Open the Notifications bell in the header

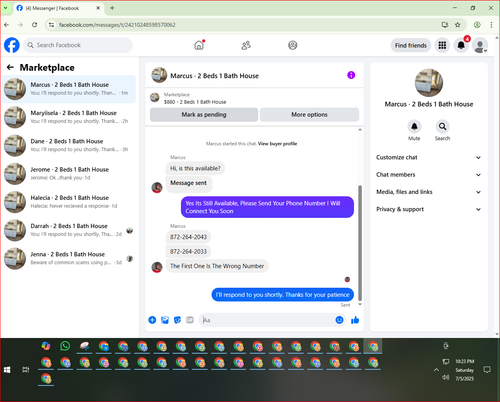tap(461, 45)
